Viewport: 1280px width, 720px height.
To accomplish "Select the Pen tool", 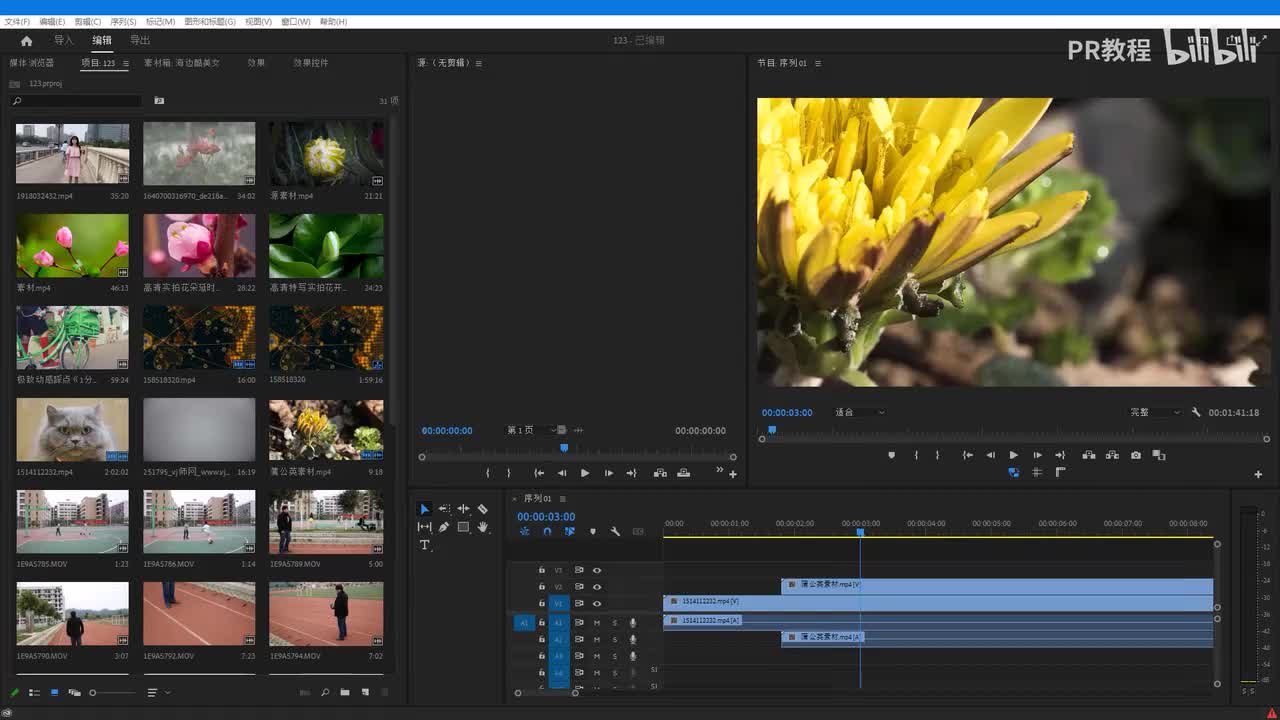I will pos(443,527).
